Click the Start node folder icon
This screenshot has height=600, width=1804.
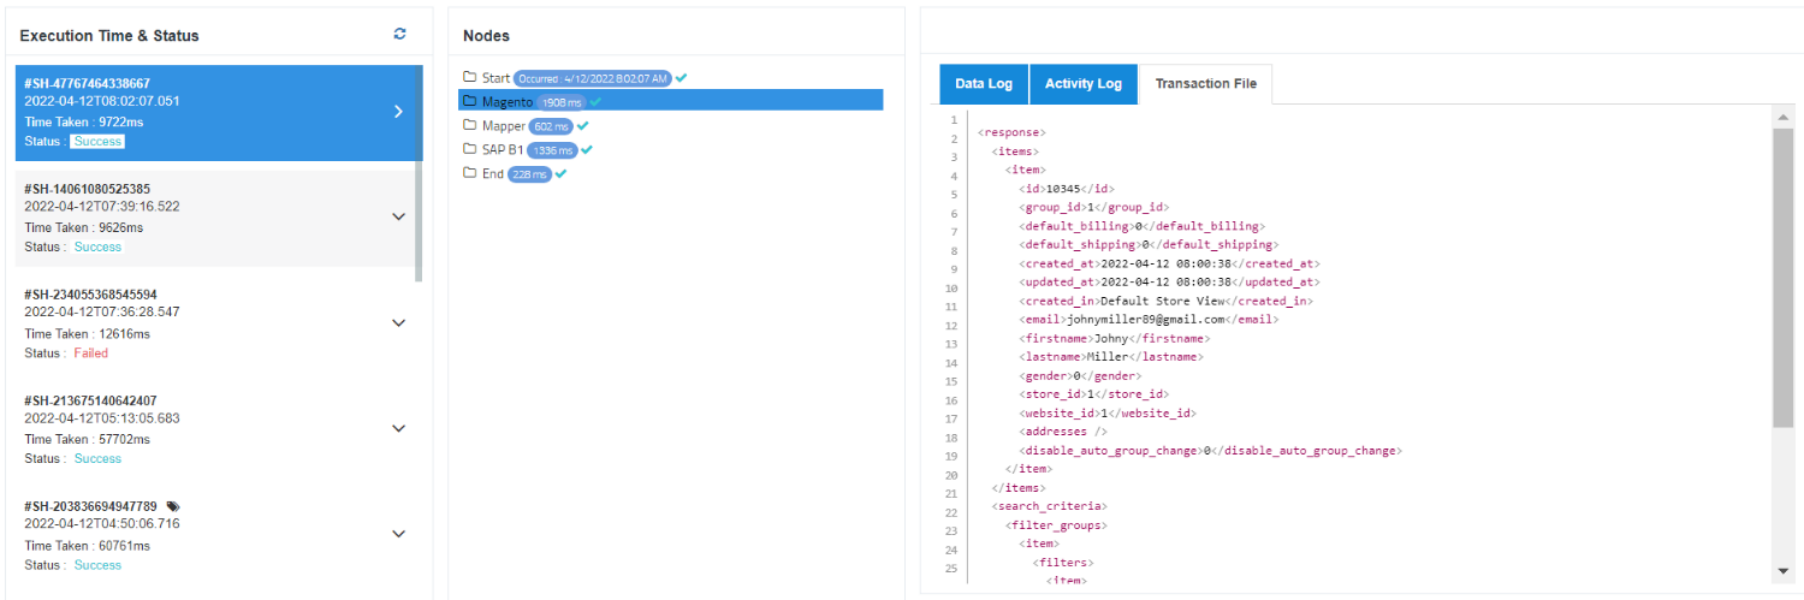(x=470, y=77)
